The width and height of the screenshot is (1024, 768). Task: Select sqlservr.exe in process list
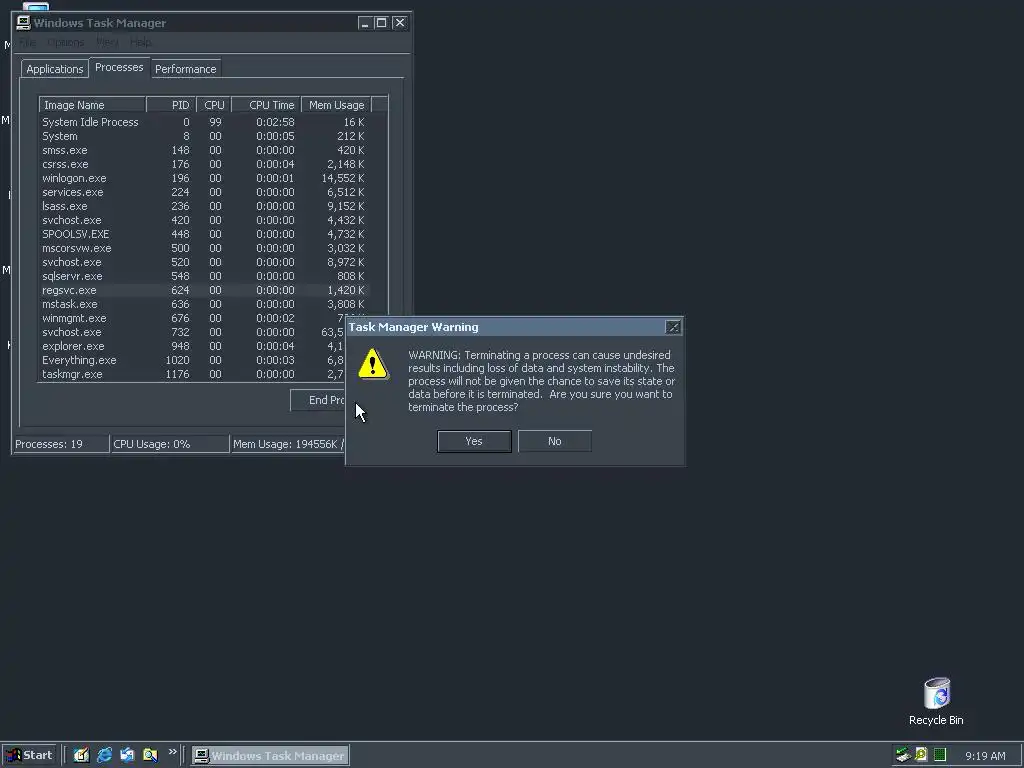[204, 276]
